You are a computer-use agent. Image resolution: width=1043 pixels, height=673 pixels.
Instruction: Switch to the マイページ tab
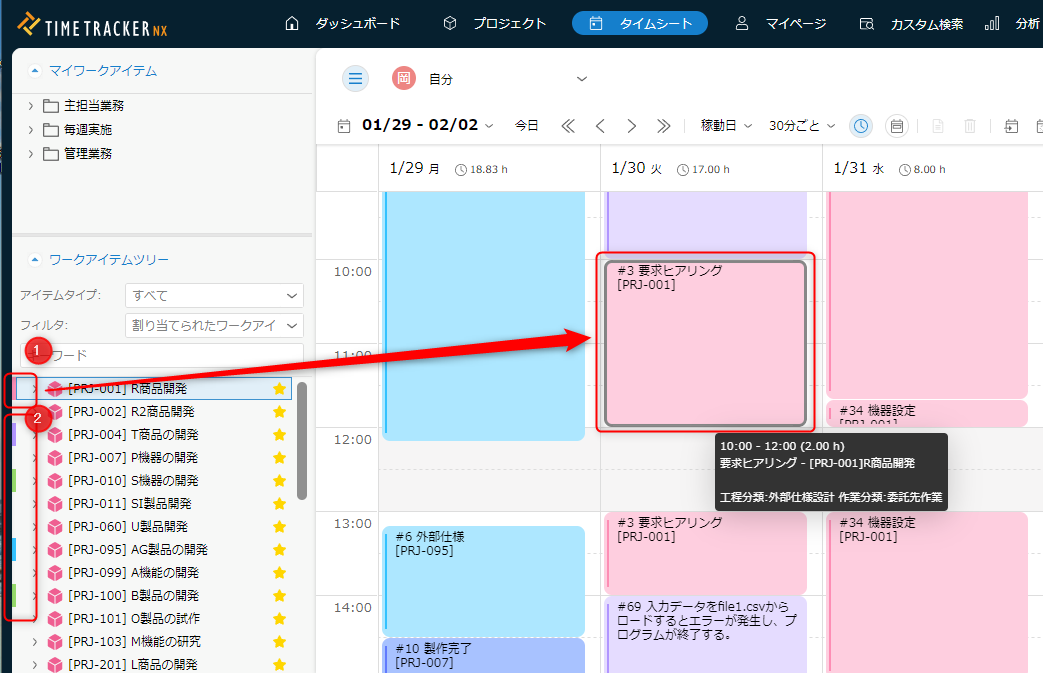[781, 23]
